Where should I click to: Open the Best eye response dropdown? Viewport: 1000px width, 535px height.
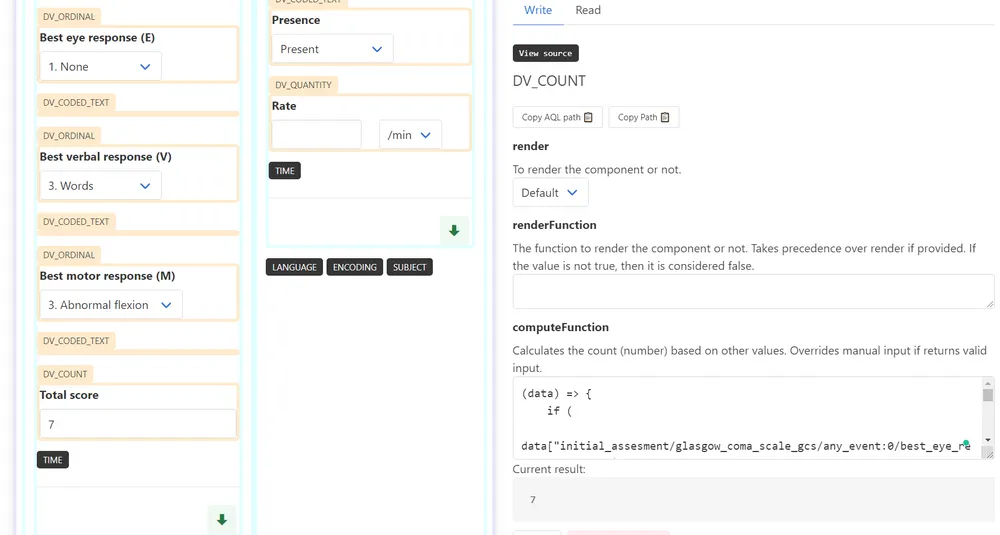click(x=100, y=67)
